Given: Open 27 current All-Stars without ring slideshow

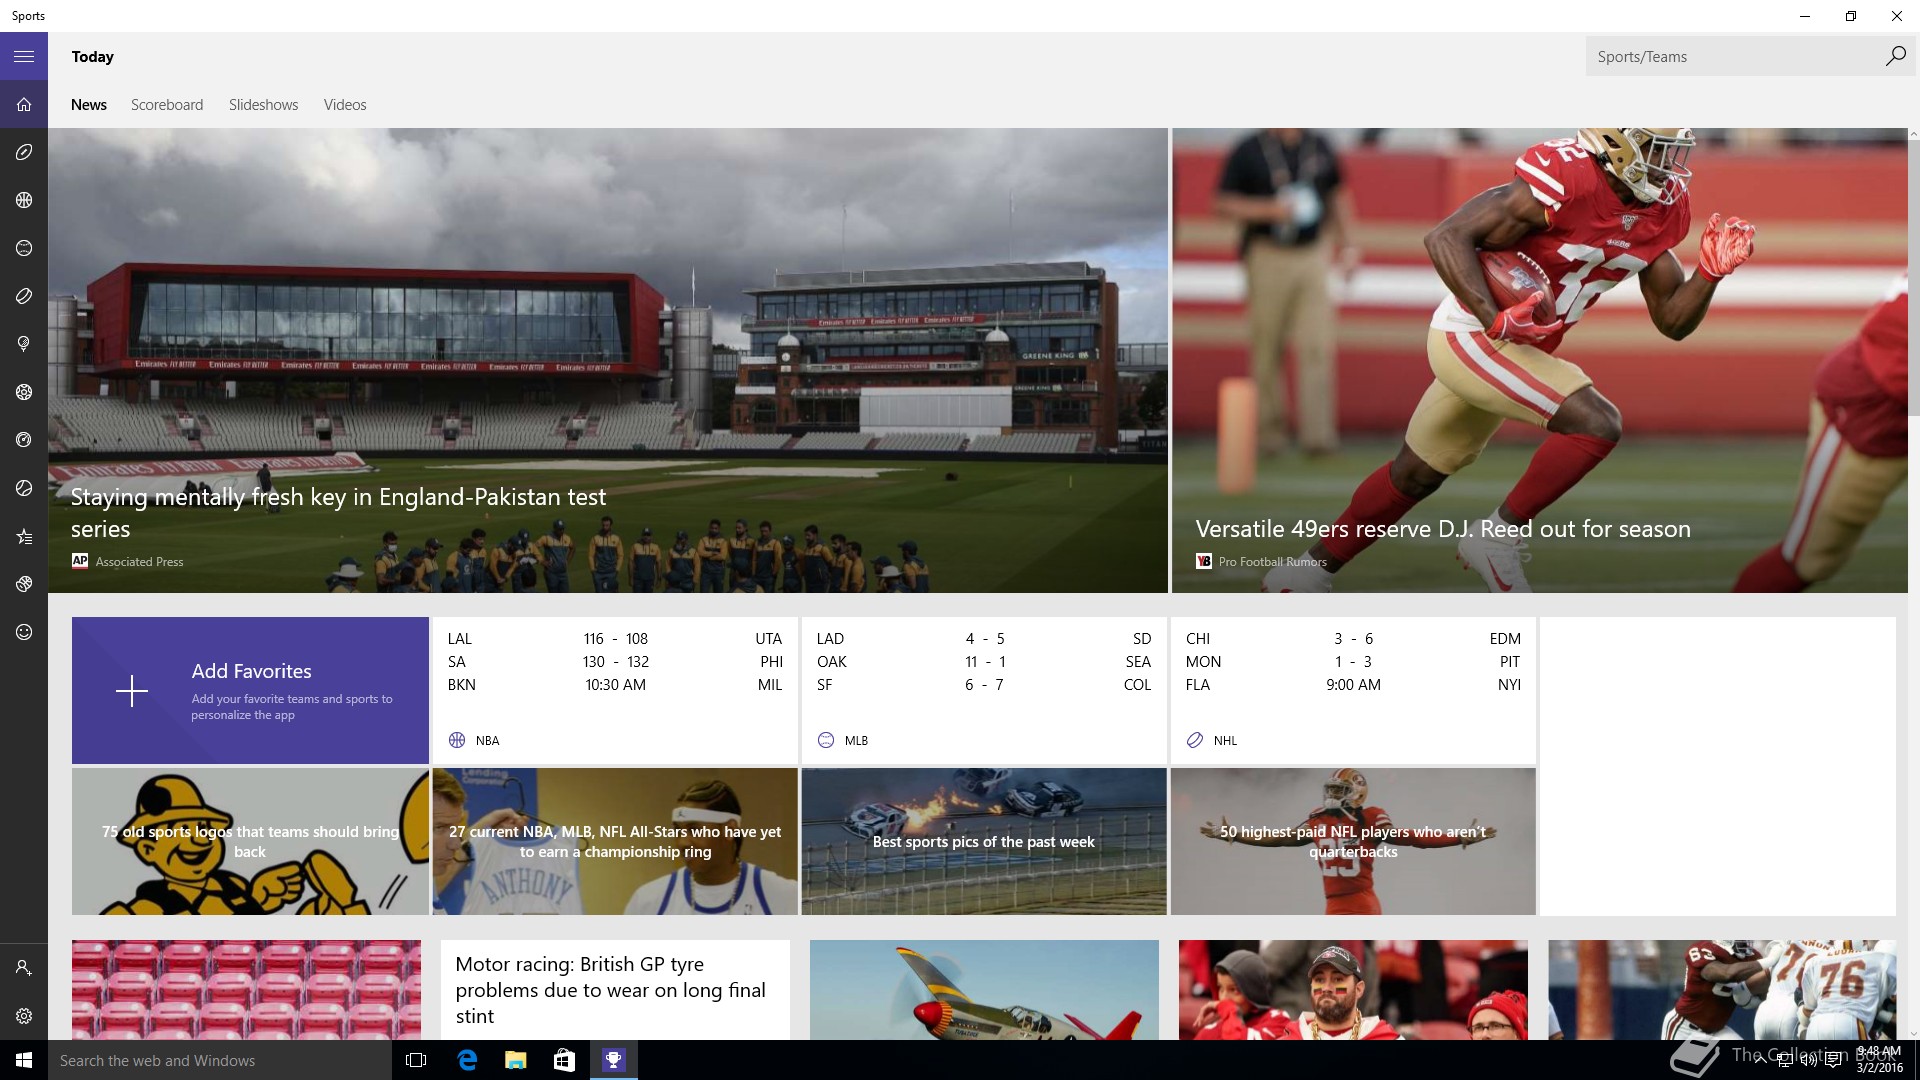Looking at the screenshot, I should coord(615,841).
